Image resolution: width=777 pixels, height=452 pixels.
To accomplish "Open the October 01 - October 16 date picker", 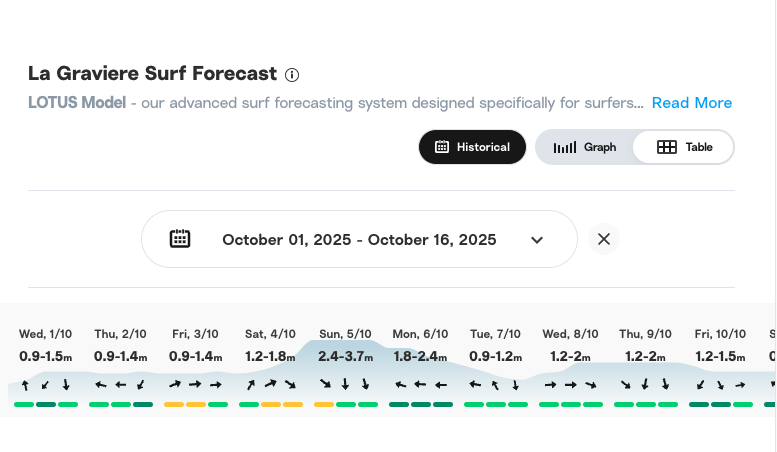I will [x=359, y=240].
